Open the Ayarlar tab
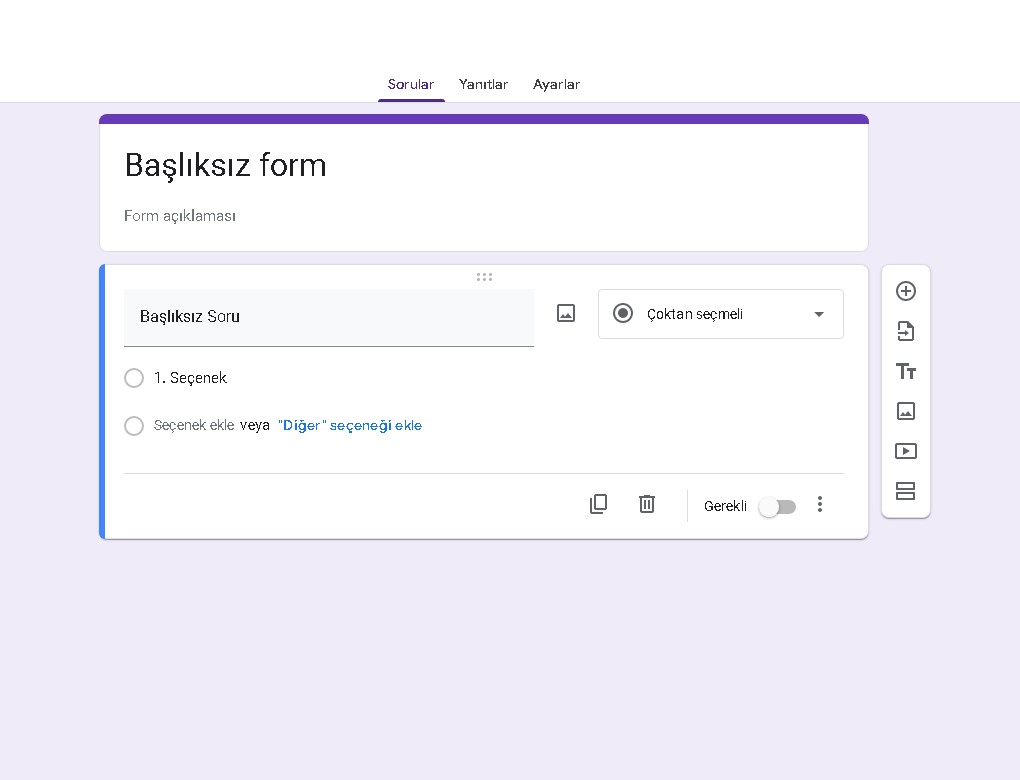Screen dimensions: 1020x780 (x=556, y=85)
